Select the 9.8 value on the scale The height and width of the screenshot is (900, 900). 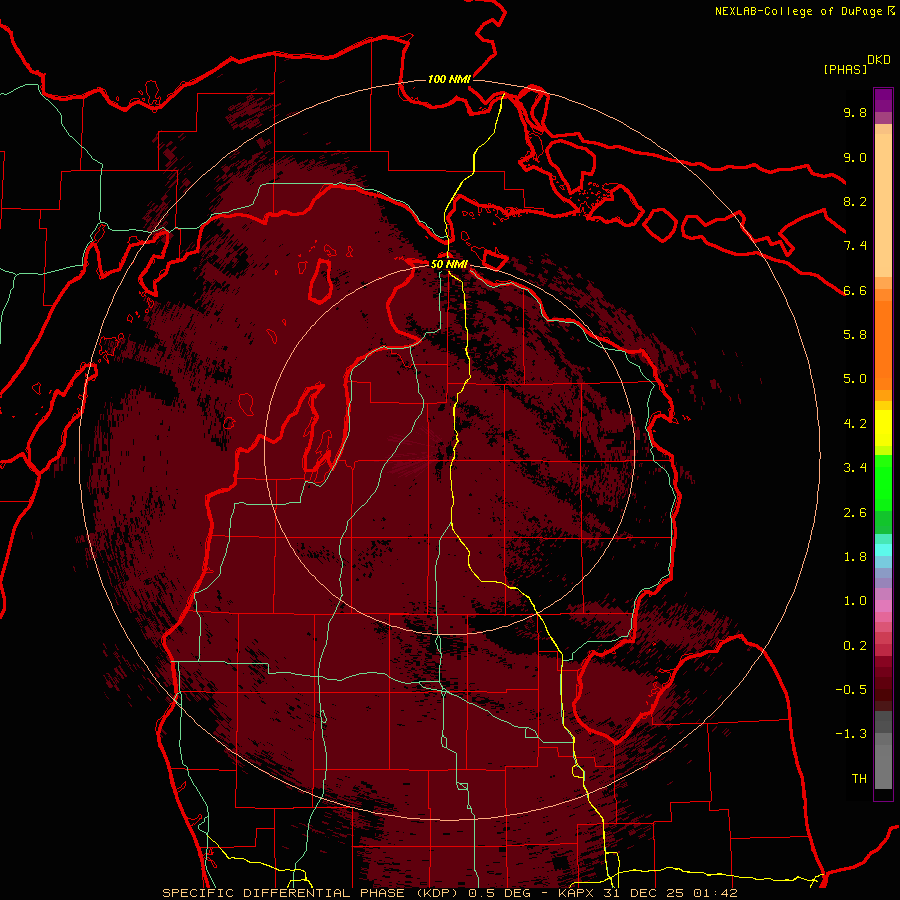(855, 112)
